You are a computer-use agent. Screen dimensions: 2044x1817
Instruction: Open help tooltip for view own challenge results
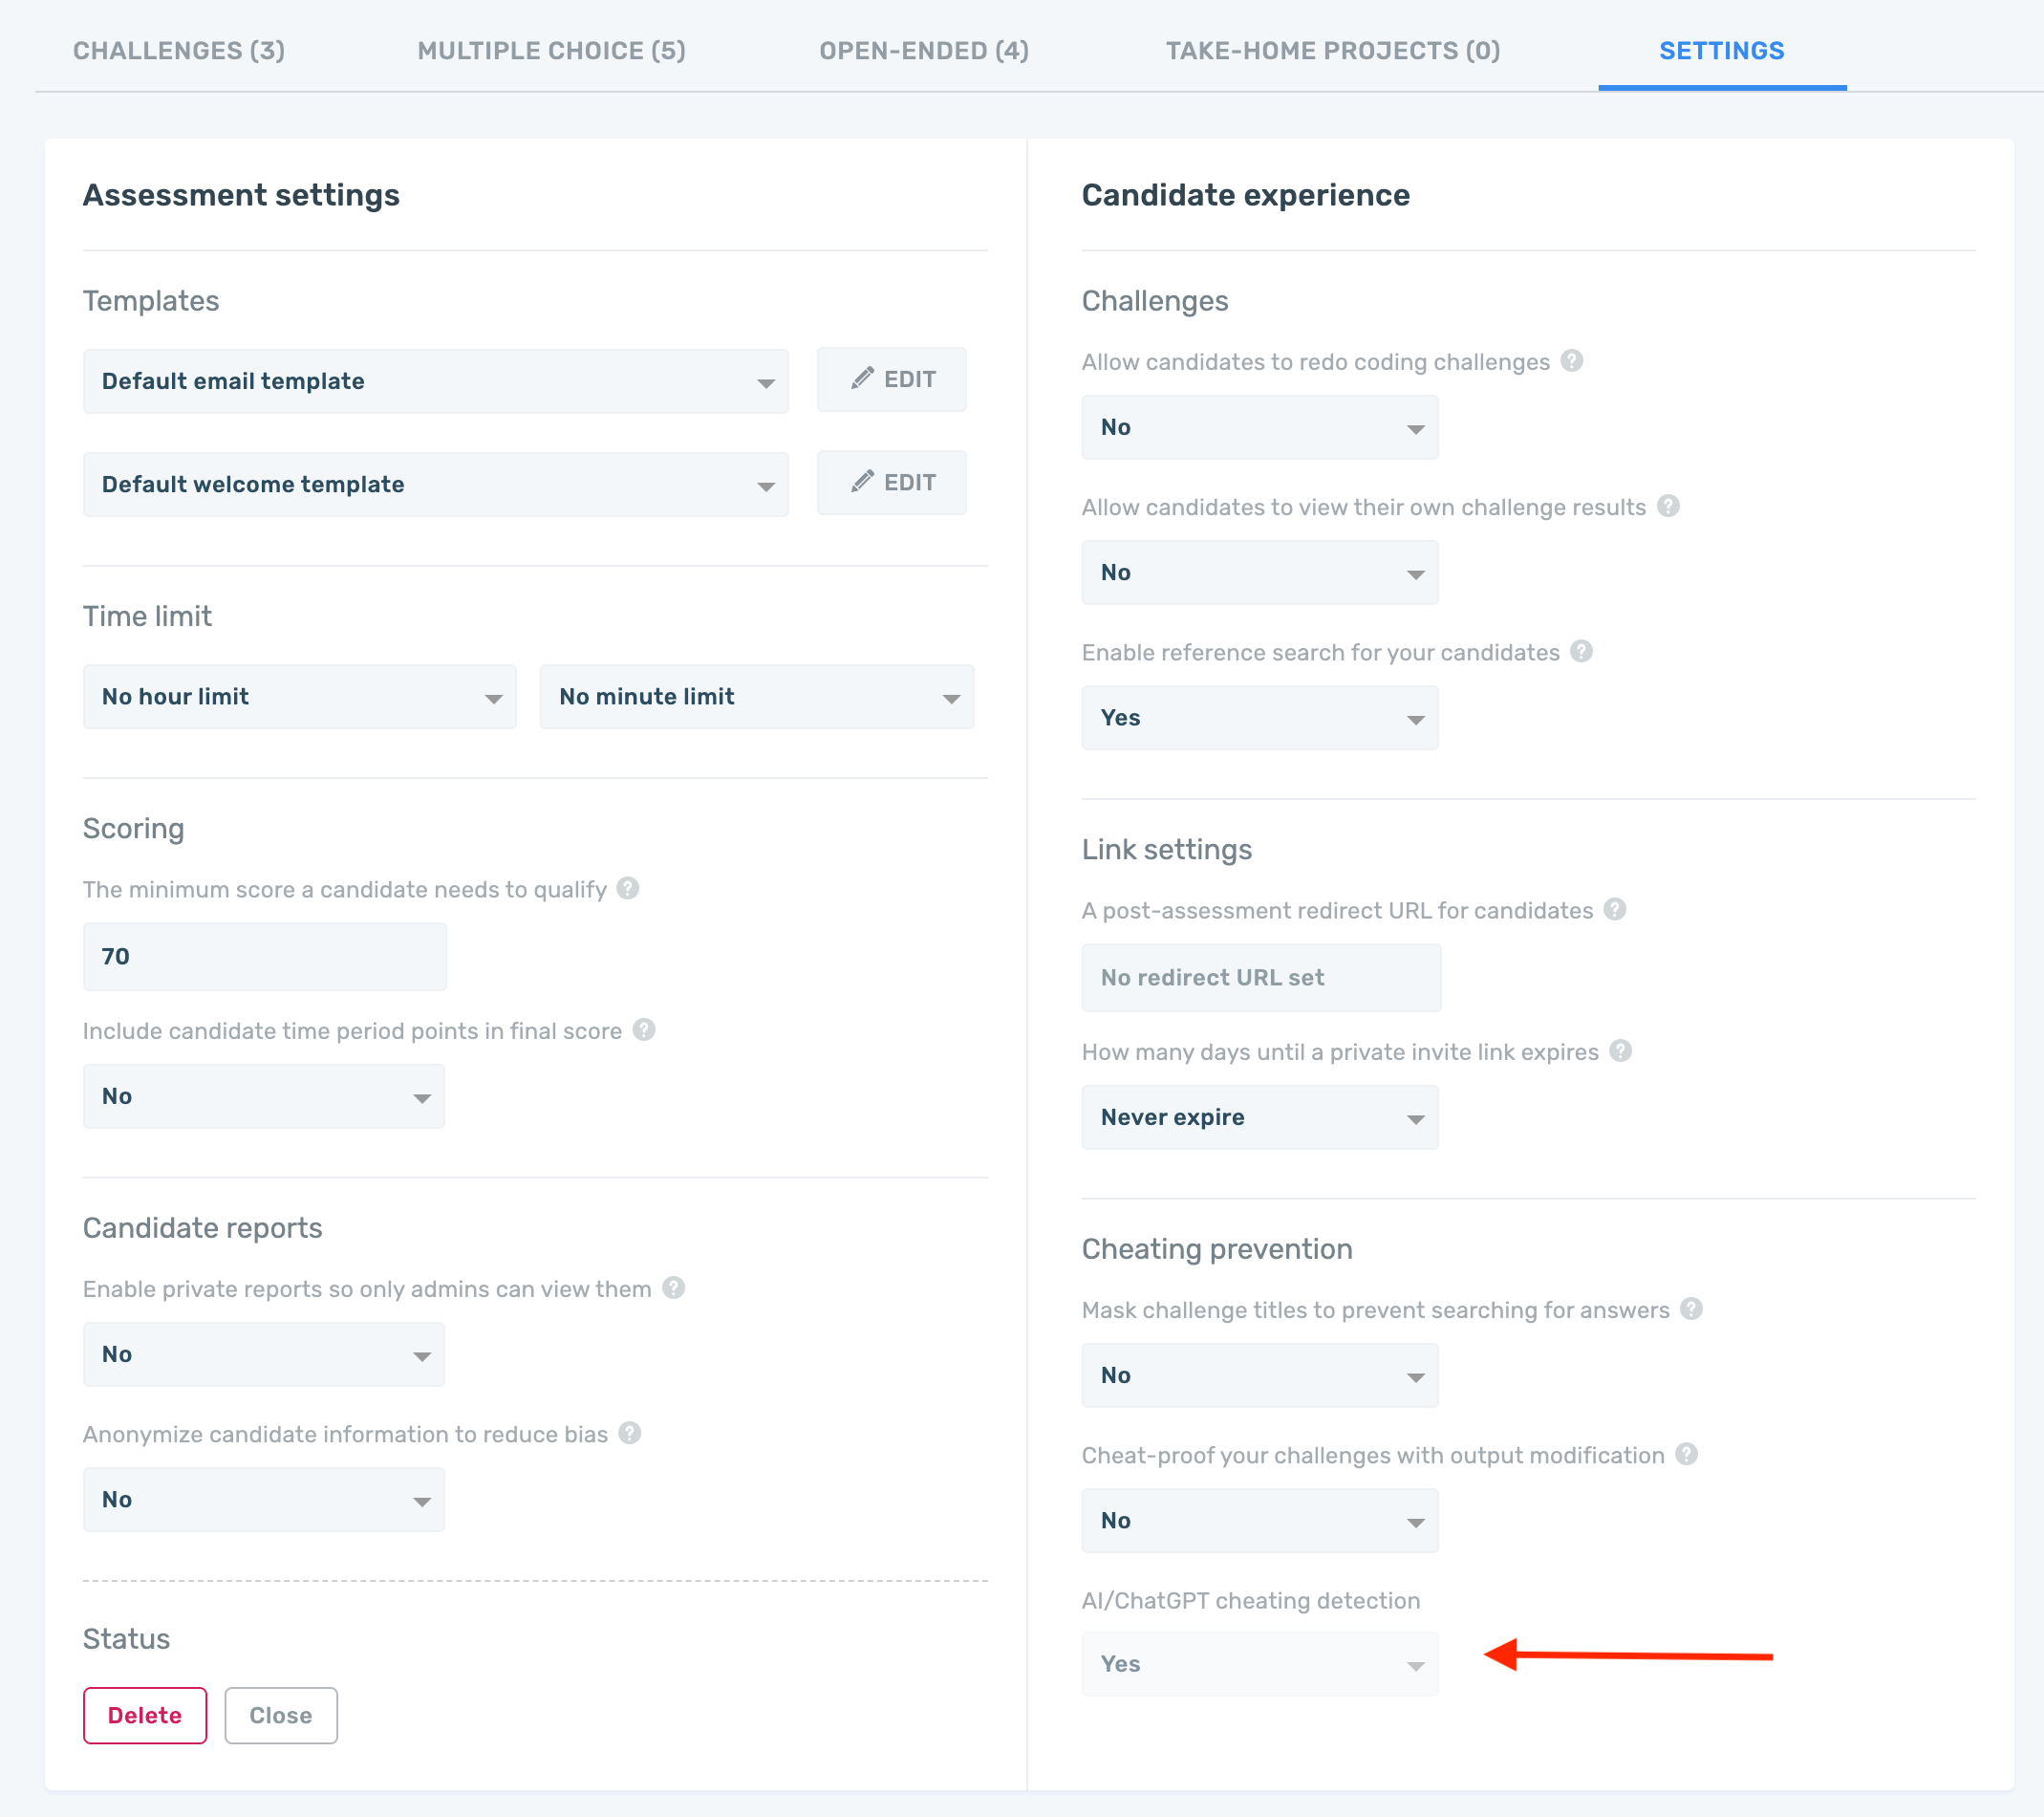1667,506
